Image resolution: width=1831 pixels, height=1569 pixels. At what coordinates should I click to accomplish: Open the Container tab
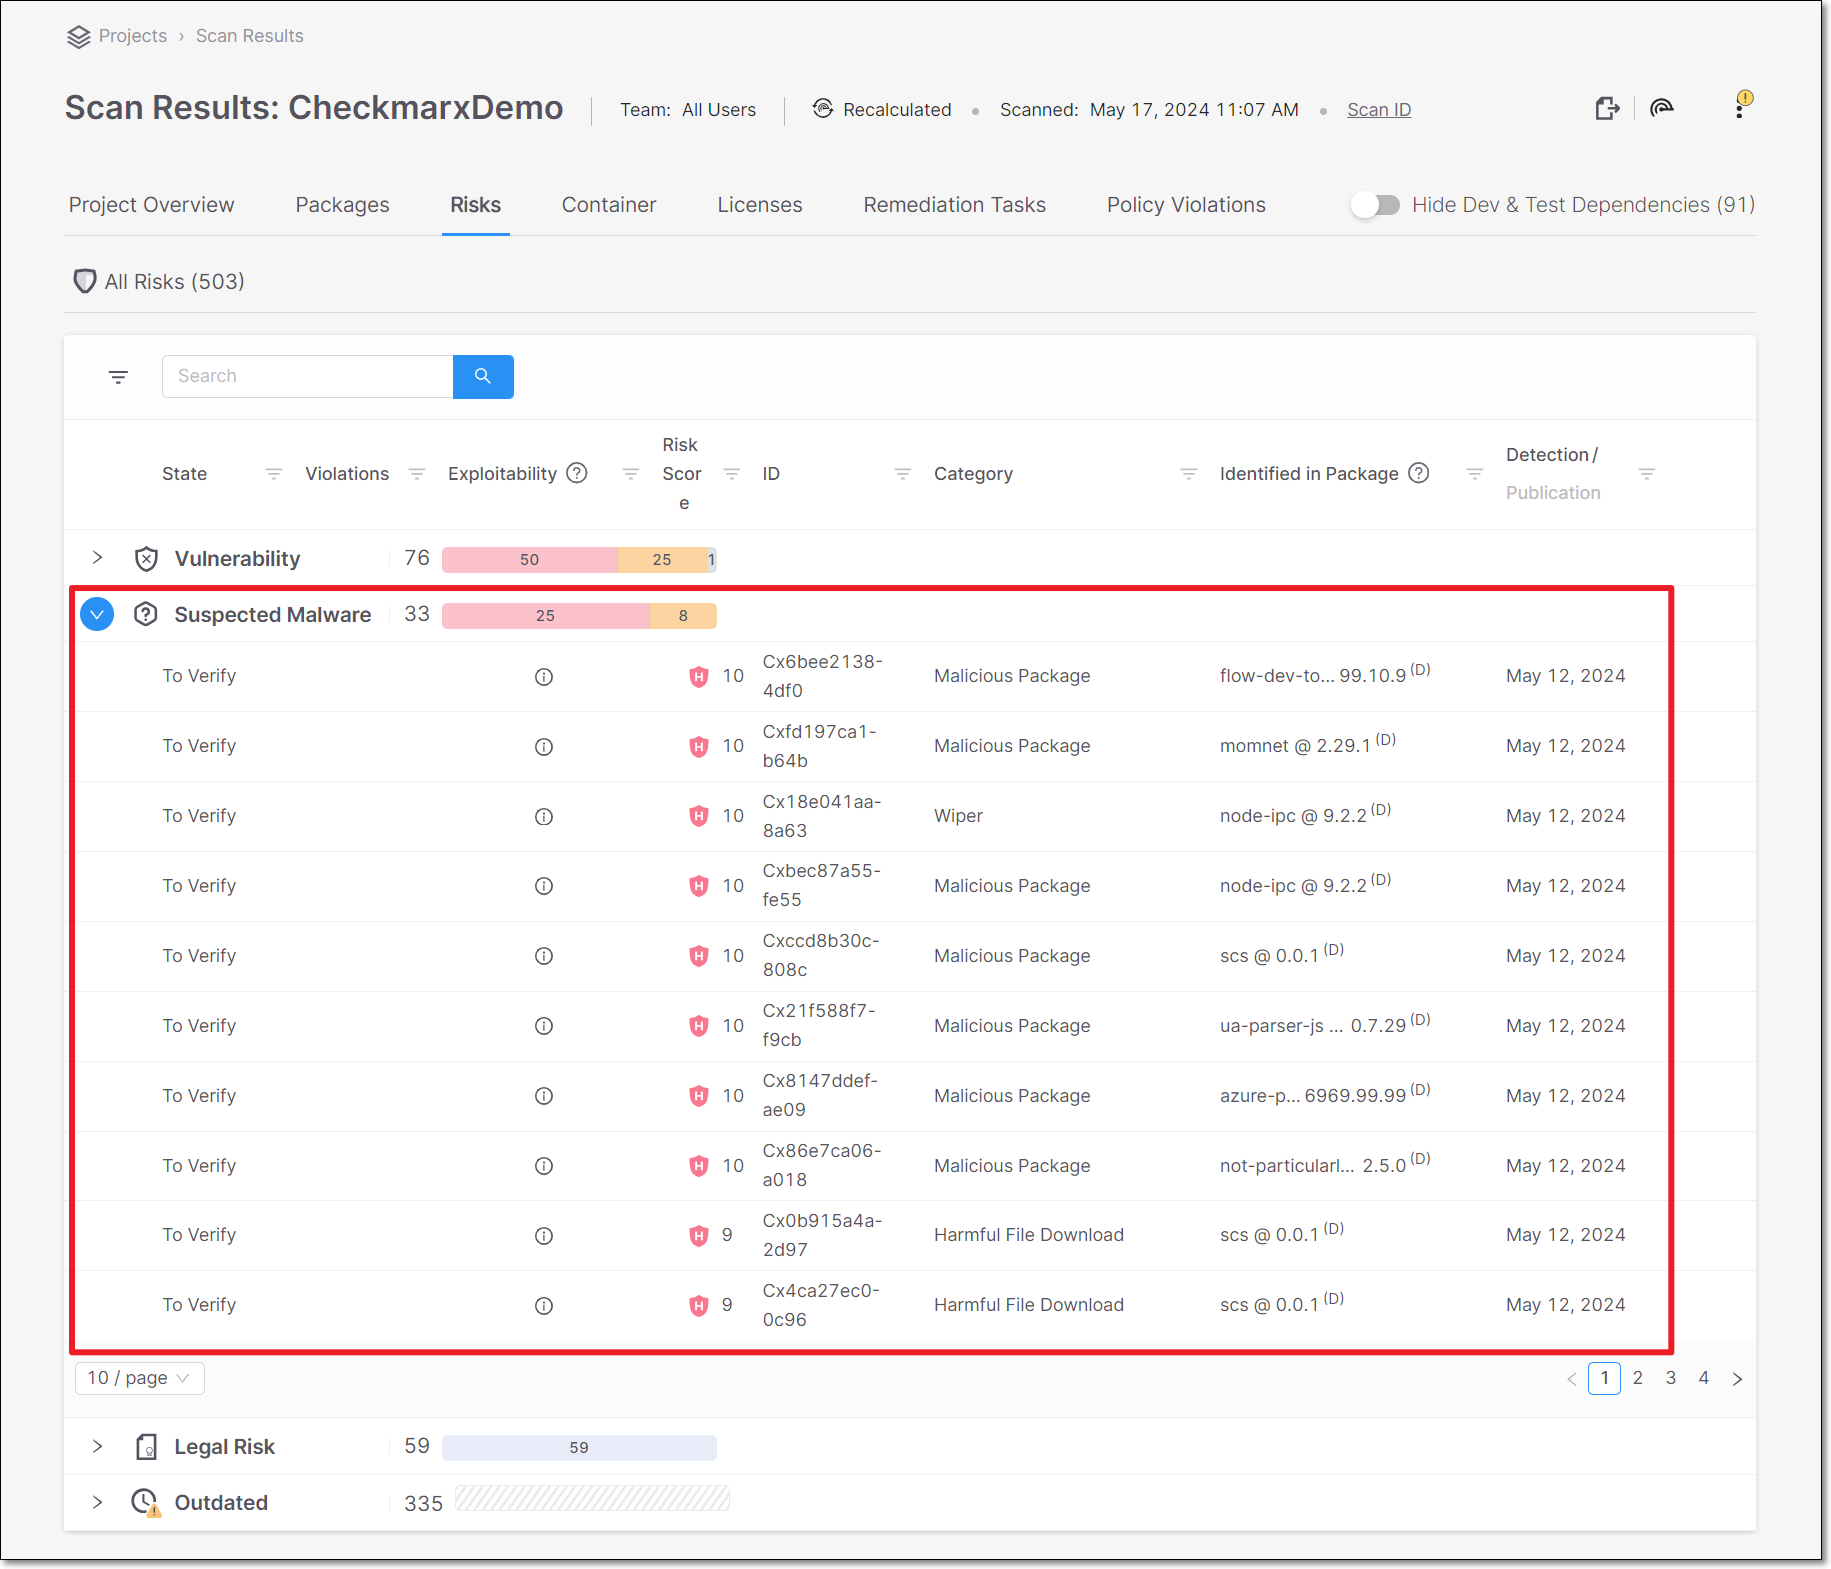[x=609, y=205]
